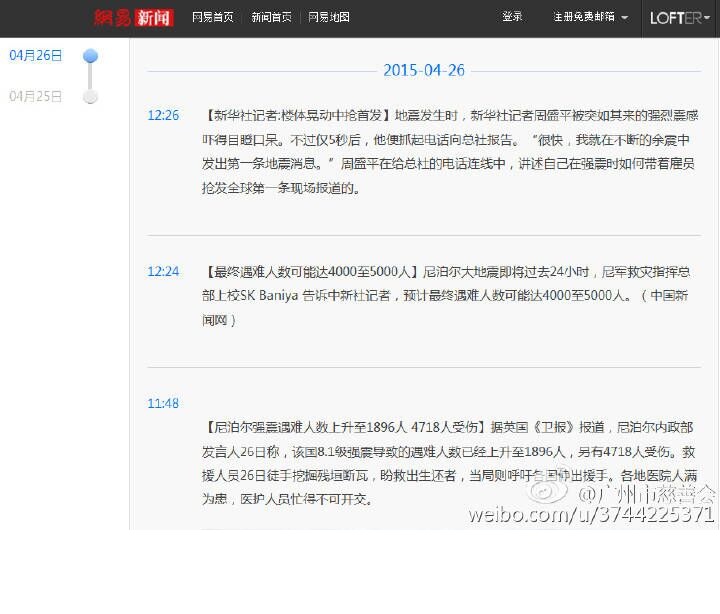Open the LOFTER dropdown menu
720x614 pixels.
click(x=679, y=17)
